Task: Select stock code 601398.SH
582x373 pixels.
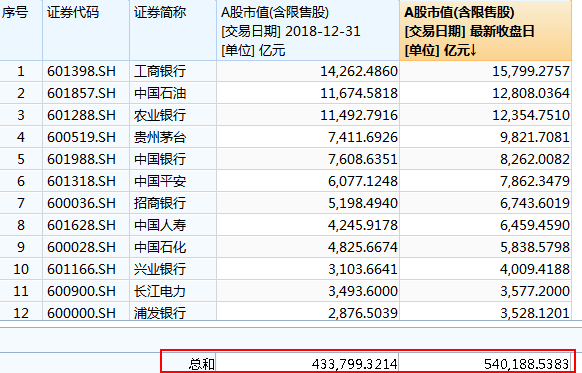Action: (x=81, y=71)
